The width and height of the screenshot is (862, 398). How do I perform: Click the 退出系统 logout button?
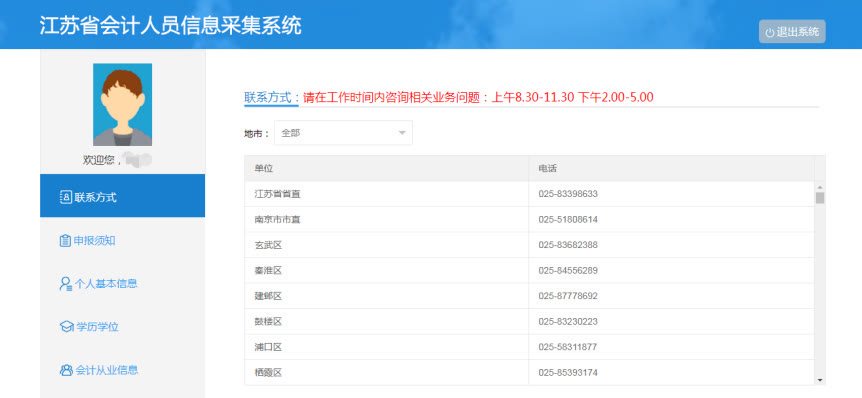tap(792, 31)
